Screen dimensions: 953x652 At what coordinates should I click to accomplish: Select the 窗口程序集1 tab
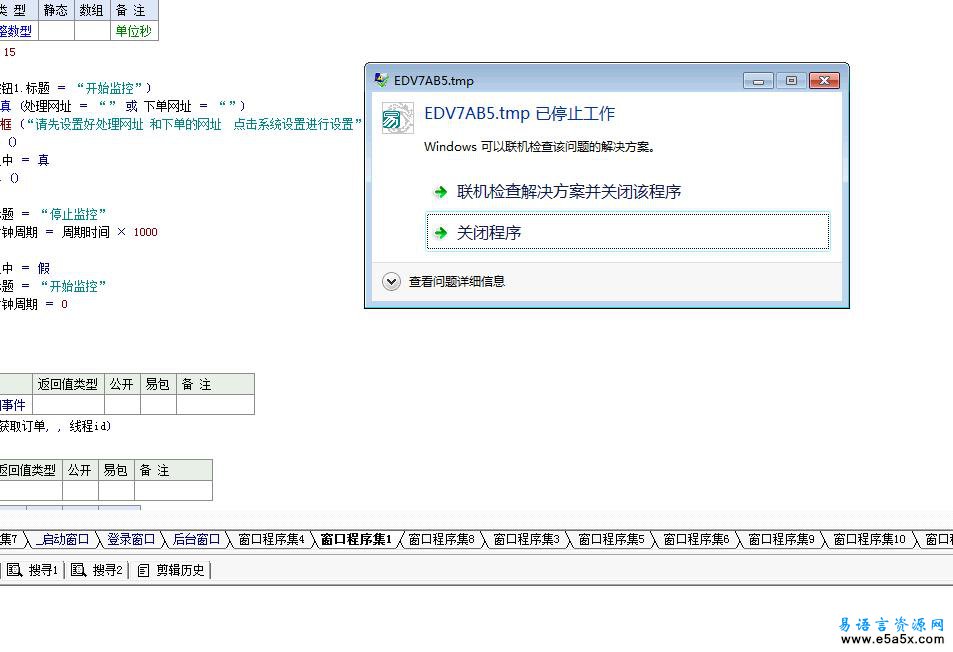pos(356,539)
